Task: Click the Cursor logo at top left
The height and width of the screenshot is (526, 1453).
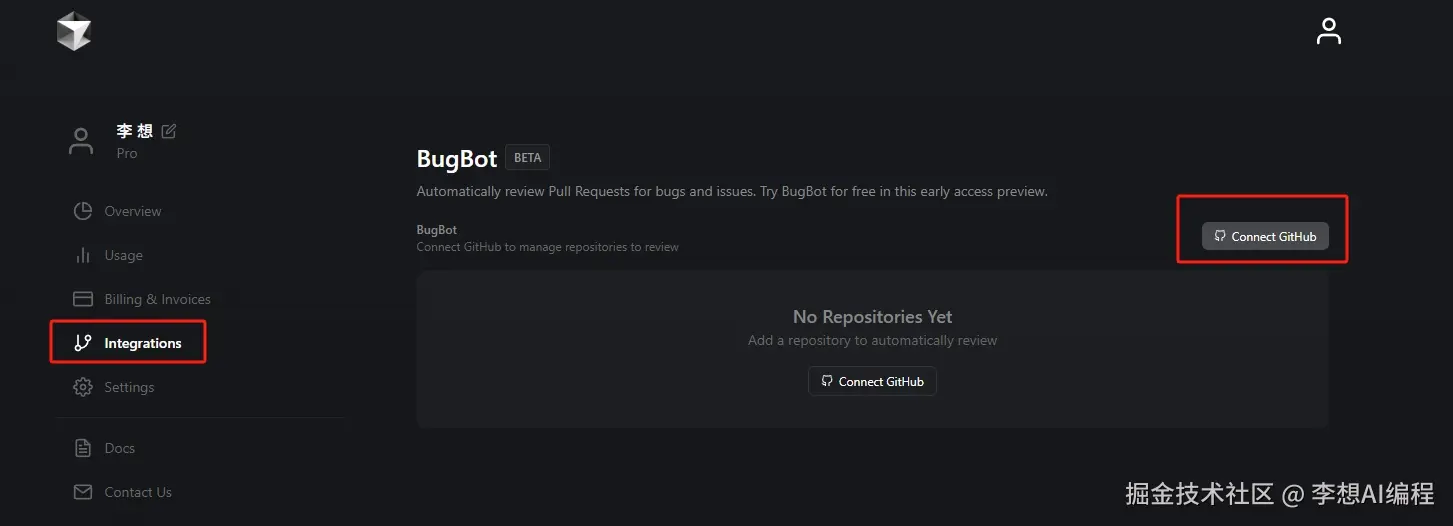Action: pos(74,31)
